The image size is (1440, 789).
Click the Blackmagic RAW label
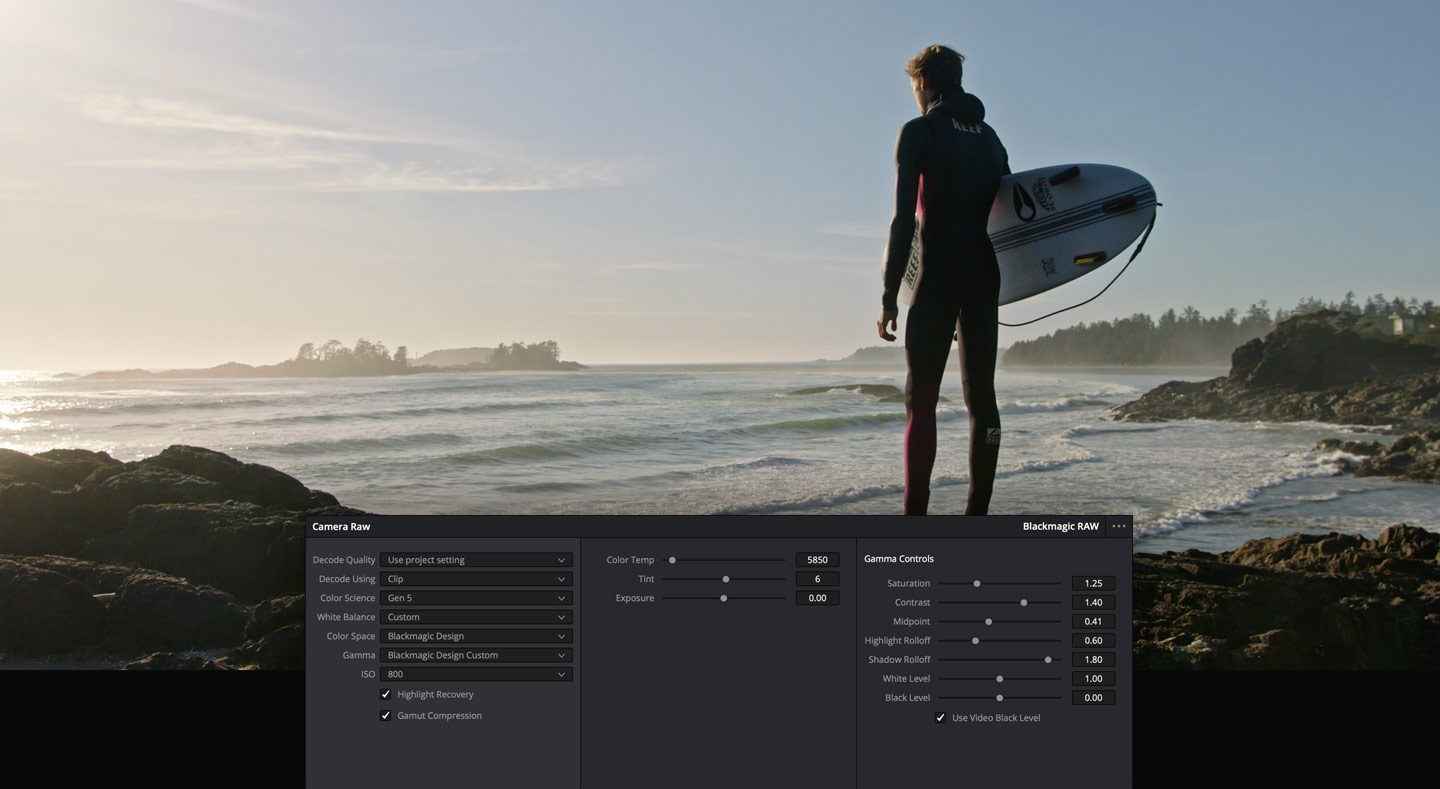coord(1060,525)
